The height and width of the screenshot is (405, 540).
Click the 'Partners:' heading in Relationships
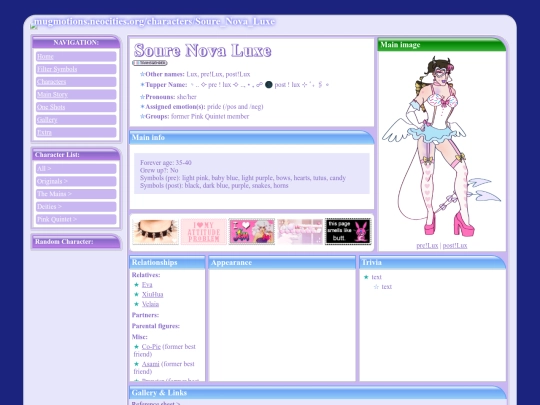pos(145,315)
